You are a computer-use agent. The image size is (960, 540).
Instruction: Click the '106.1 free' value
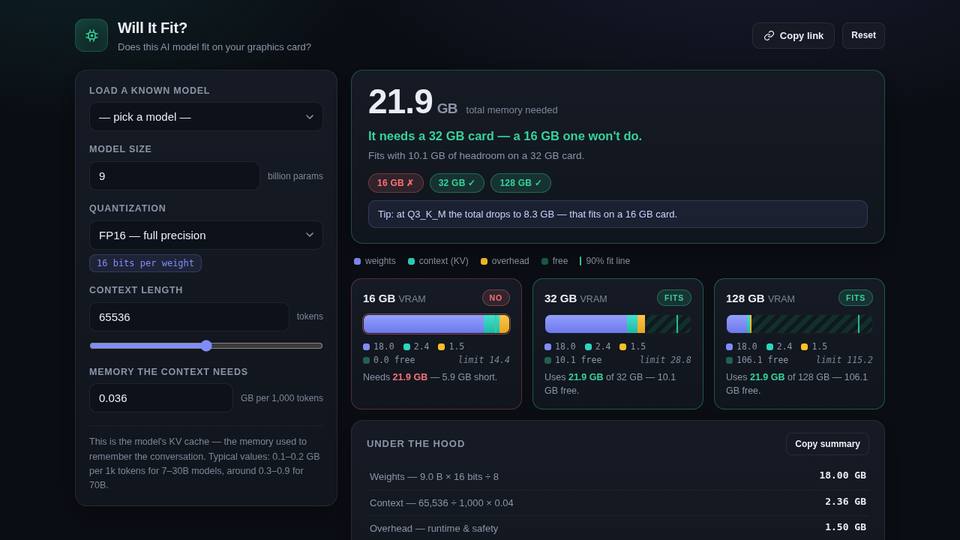coord(762,360)
